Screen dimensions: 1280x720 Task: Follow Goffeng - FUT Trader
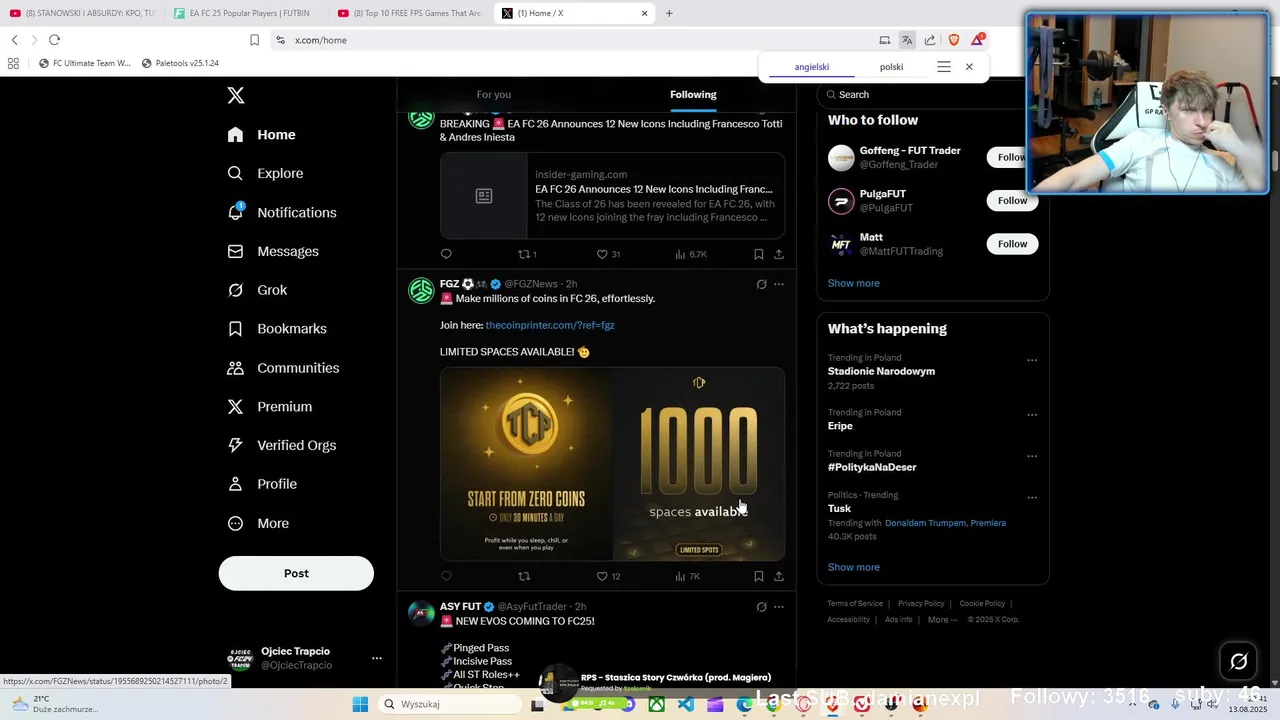pyautogui.click(x=1012, y=157)
